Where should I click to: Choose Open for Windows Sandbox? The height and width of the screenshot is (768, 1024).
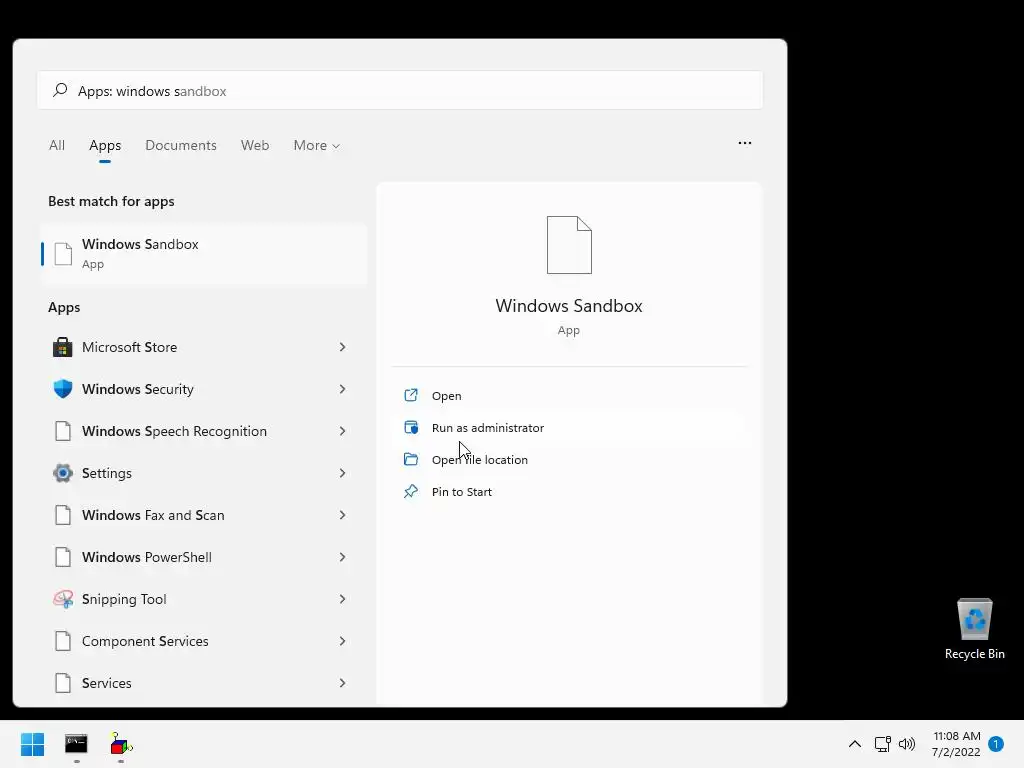point(569,395)
